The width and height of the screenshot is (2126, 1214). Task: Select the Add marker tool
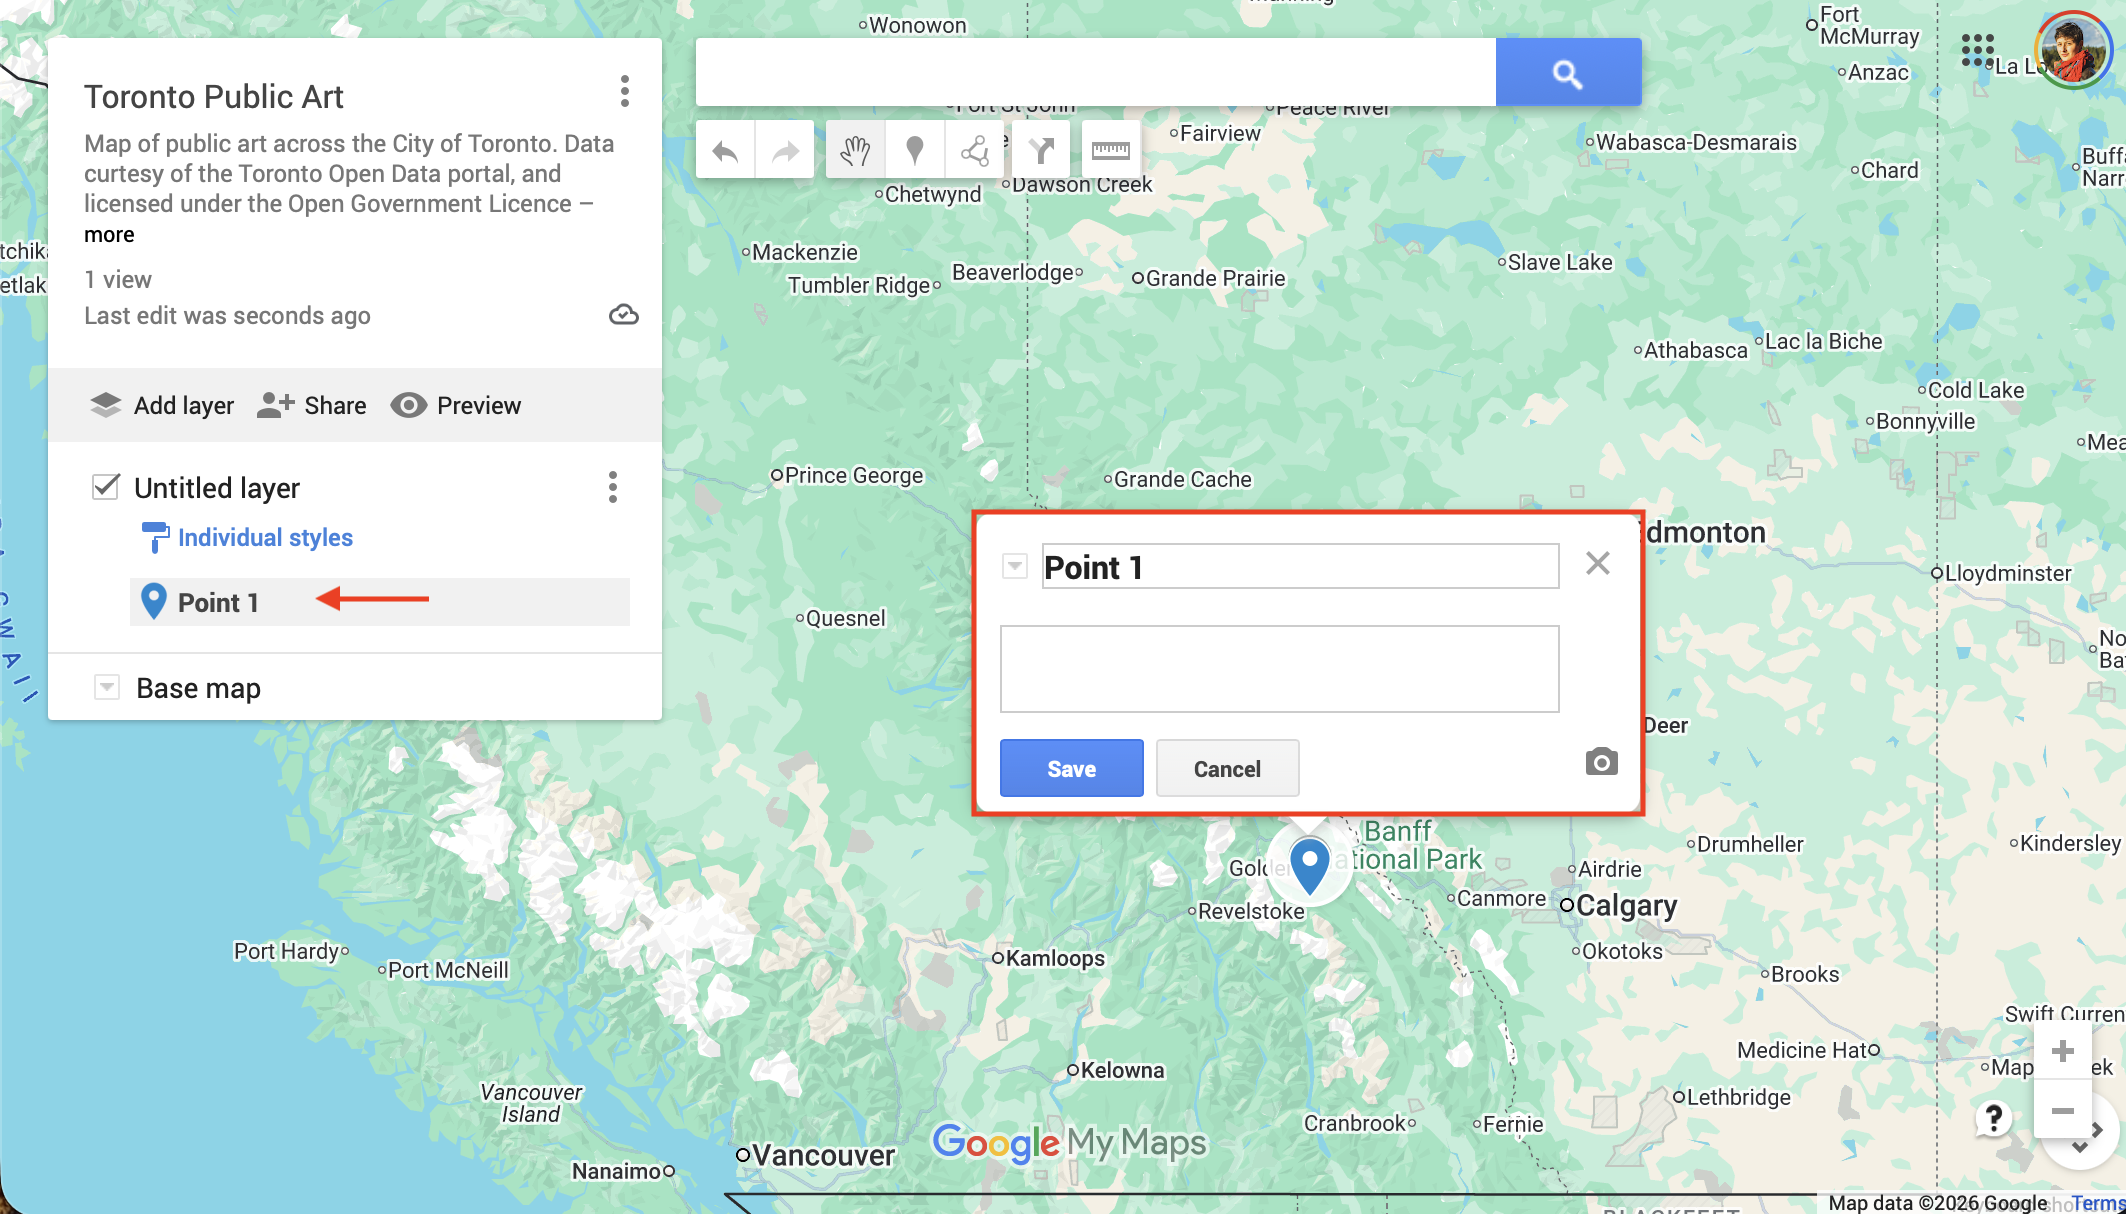[914, 151]
